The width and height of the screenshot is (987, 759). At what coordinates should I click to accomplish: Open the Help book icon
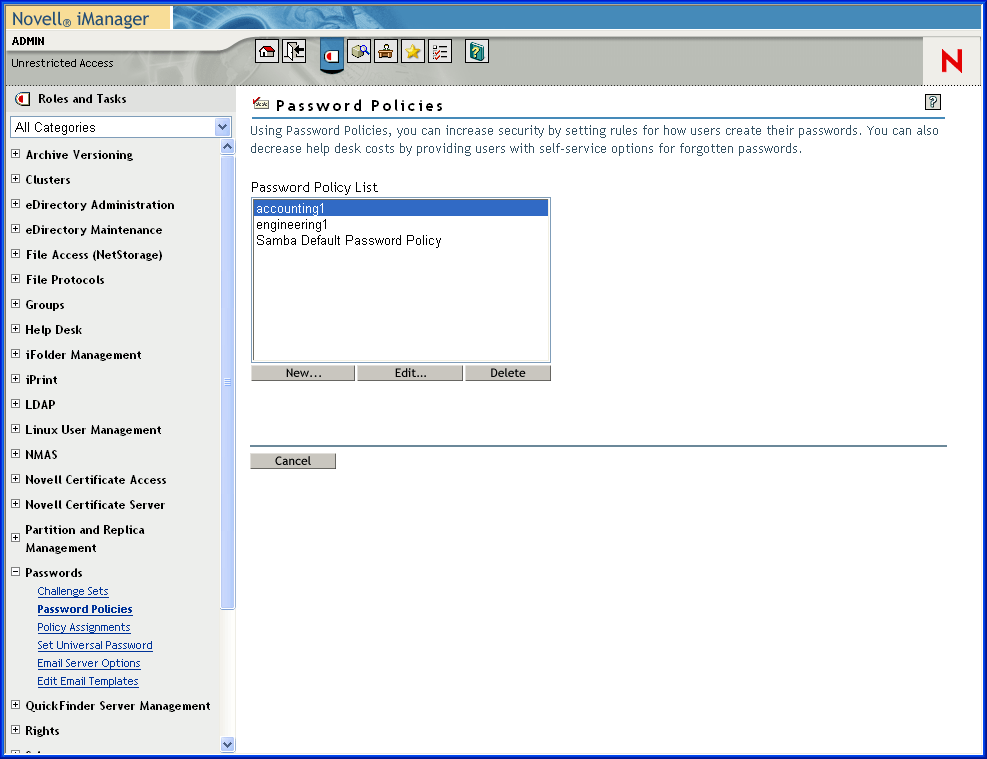pyautogui.click(x=477, y=52)
